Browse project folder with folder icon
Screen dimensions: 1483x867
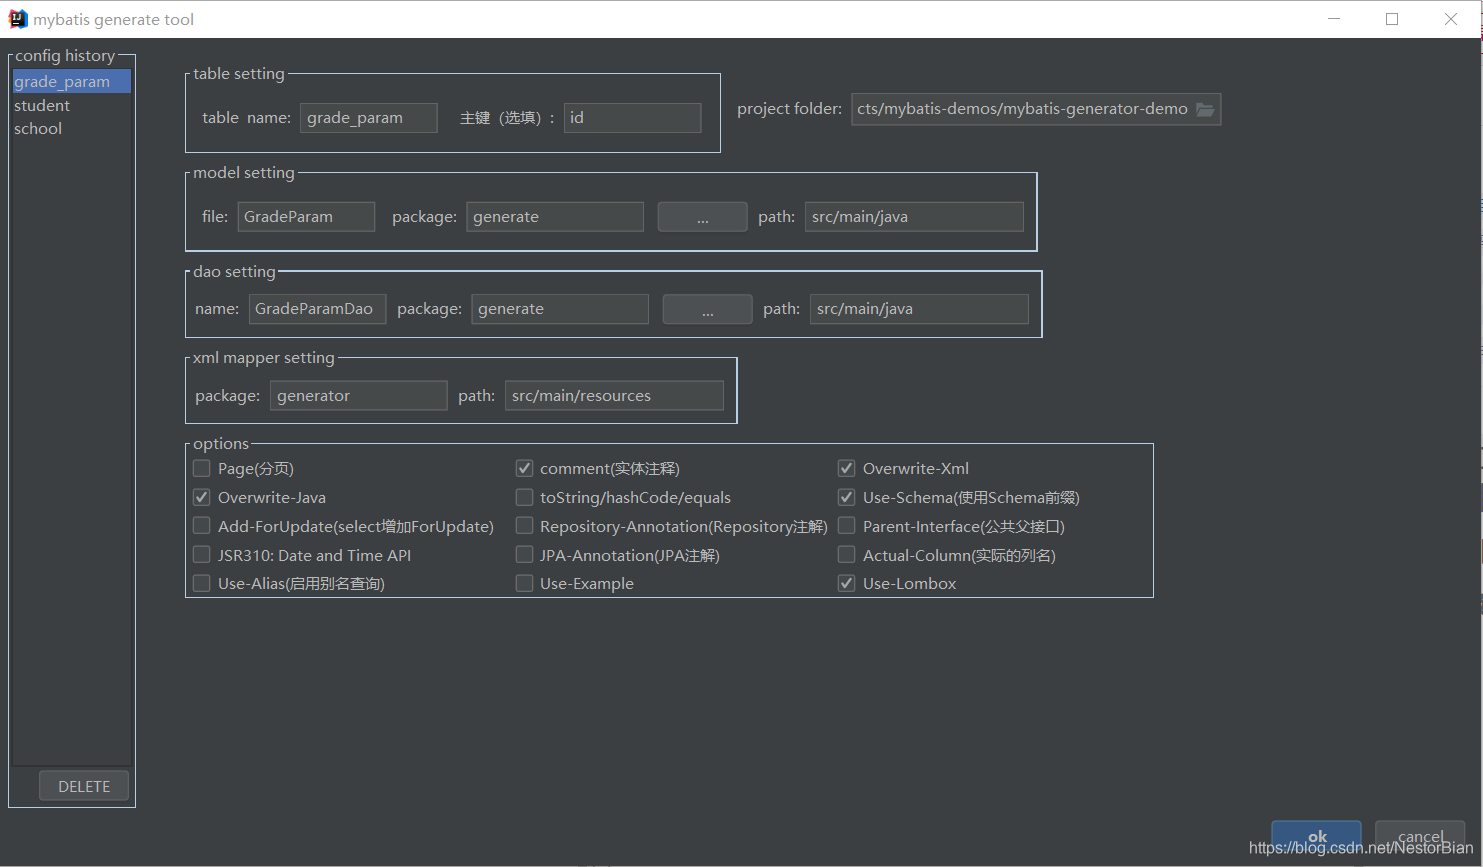click(x=1205, y=109)
